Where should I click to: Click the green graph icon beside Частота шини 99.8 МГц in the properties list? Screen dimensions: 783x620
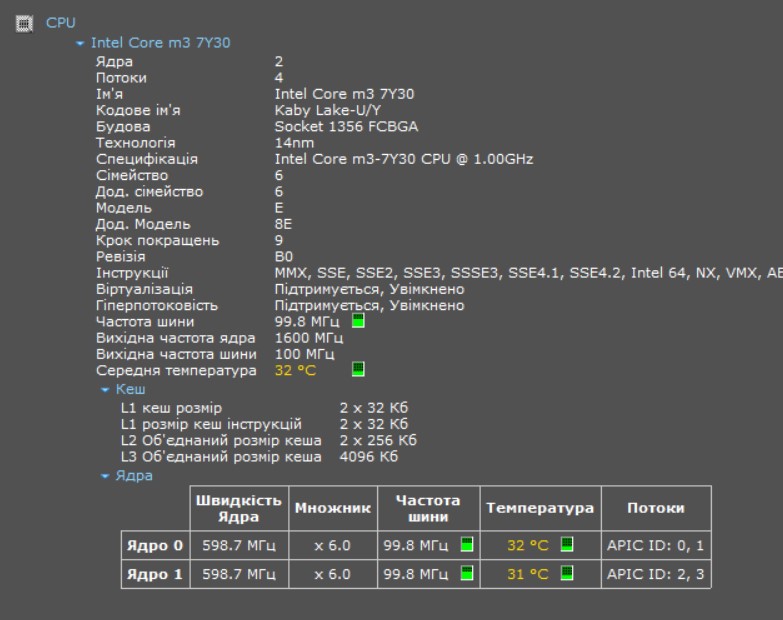358,321
